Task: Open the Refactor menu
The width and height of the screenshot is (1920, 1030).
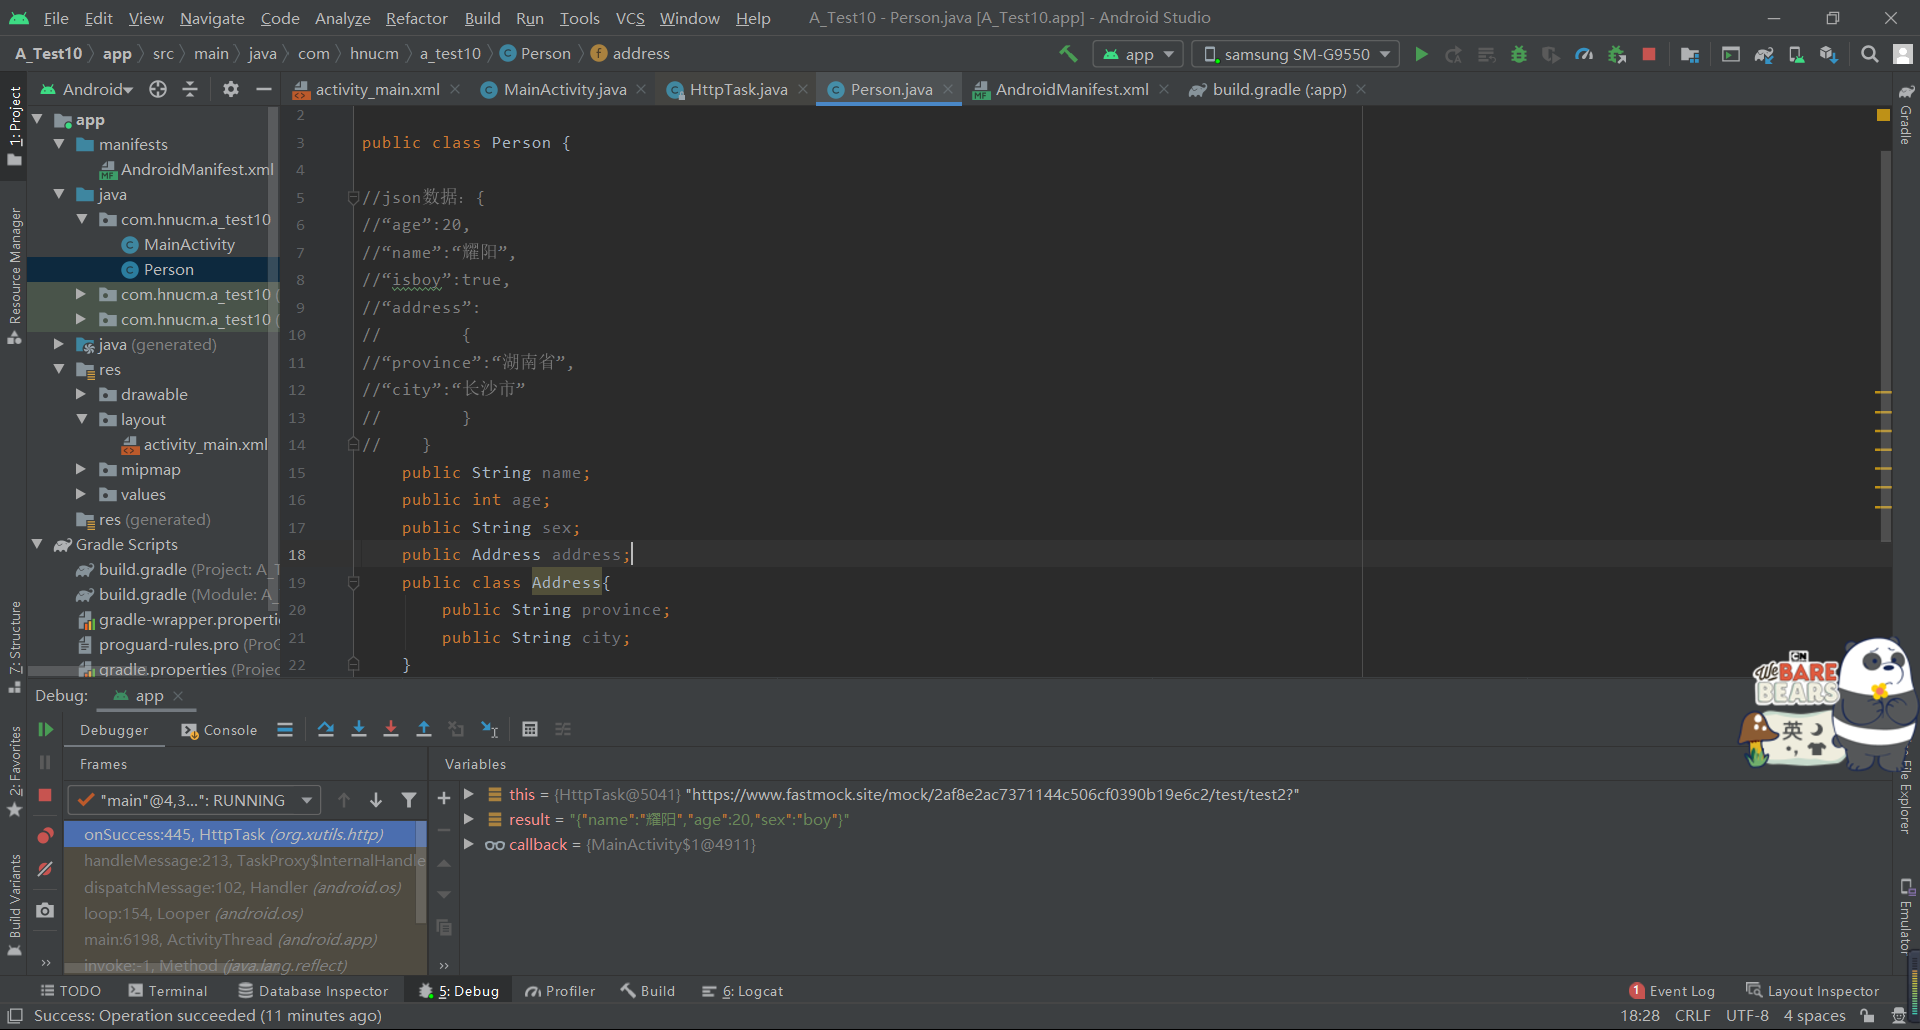Action: (416, 18)
